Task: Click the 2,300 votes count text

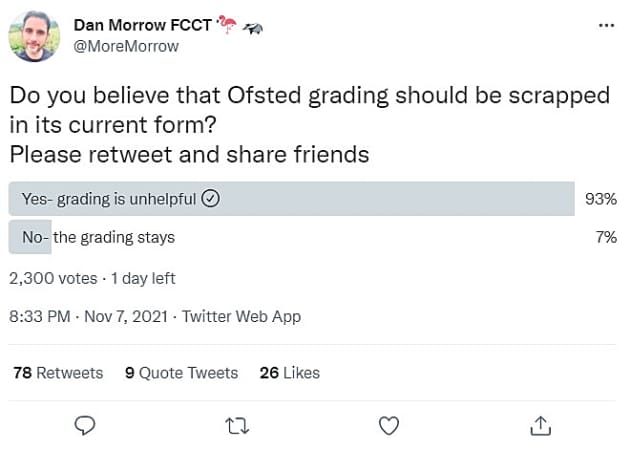Action: click(52, 278)
